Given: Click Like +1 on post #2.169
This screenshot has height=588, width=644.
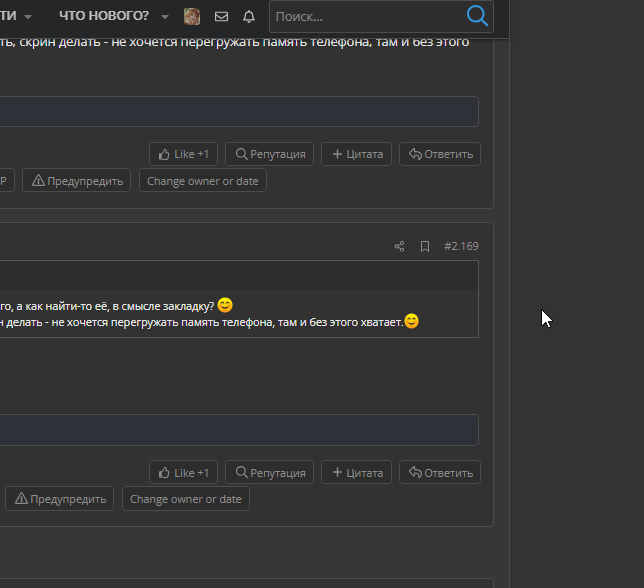Looking at the screenshot, I should [184, 472].
